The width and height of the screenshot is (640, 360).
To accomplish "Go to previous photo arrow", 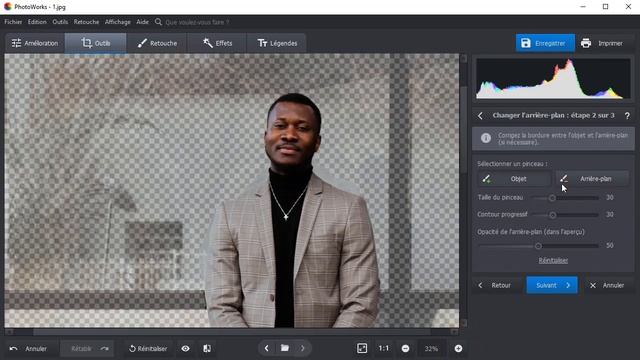I will tap(267, 348).
